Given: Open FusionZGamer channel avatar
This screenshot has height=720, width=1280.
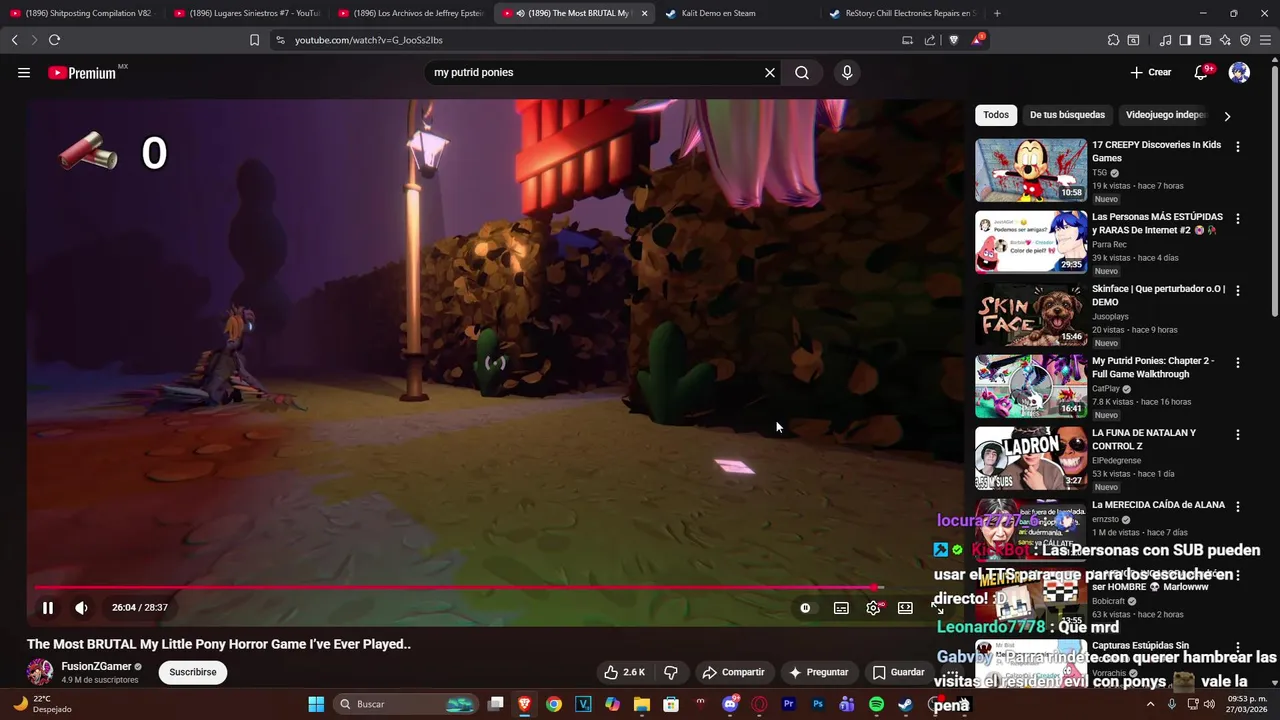Looking at the screenshot, I should pos(40,672).
